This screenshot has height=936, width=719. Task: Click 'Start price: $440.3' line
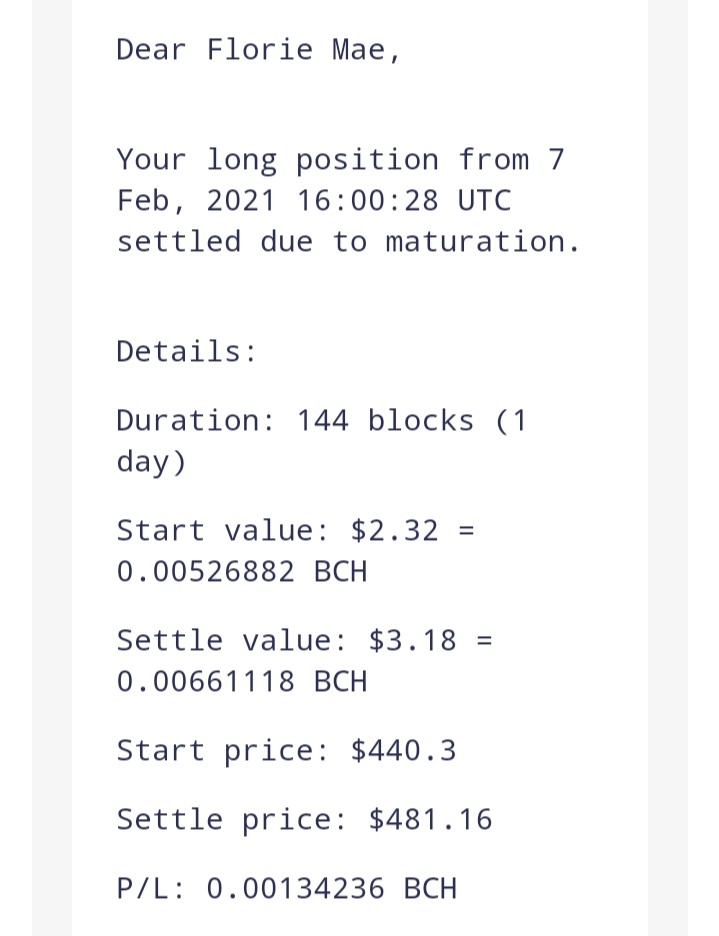[x=287, y=751]
